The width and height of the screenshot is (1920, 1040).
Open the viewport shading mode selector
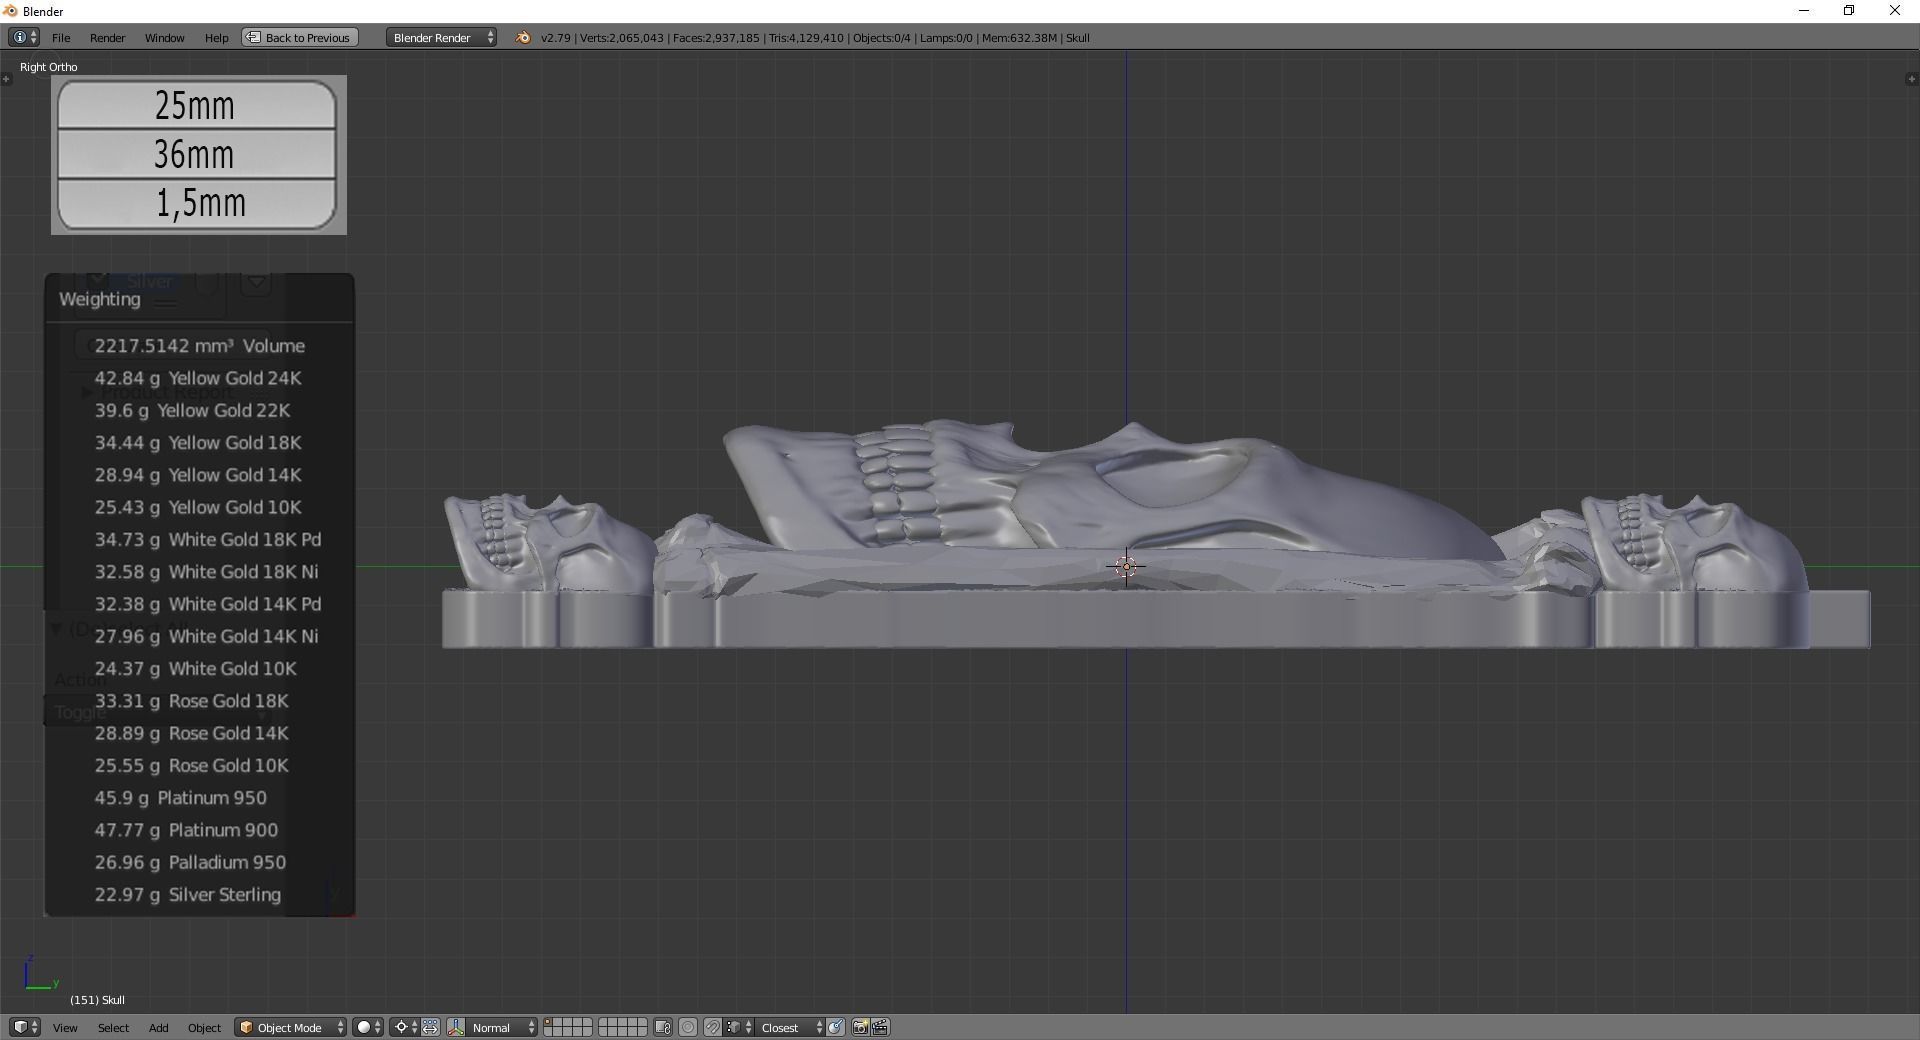[x=368, y=1027]
